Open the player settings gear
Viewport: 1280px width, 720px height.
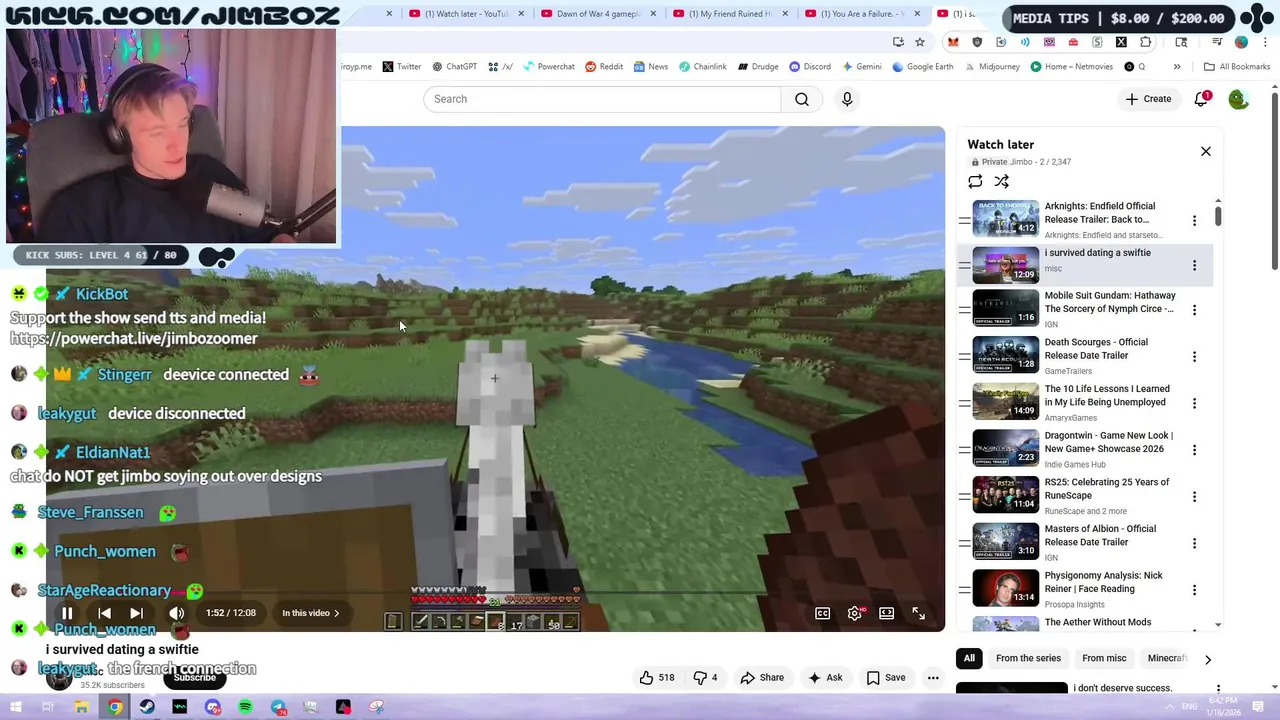click(x=854, y=613)
